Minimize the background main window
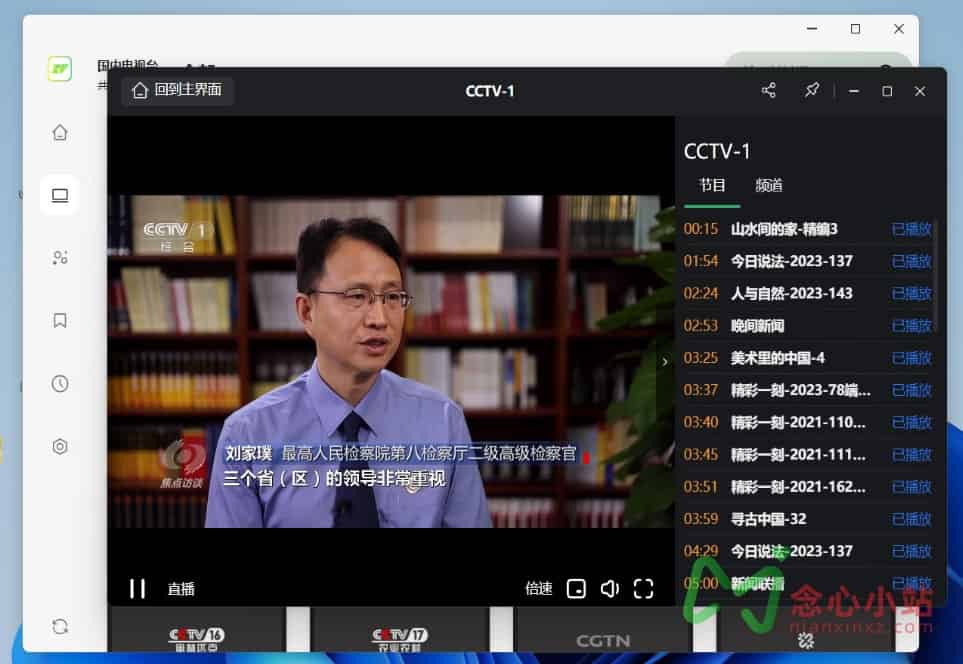 pyautogui.click(x=812, y=29)
